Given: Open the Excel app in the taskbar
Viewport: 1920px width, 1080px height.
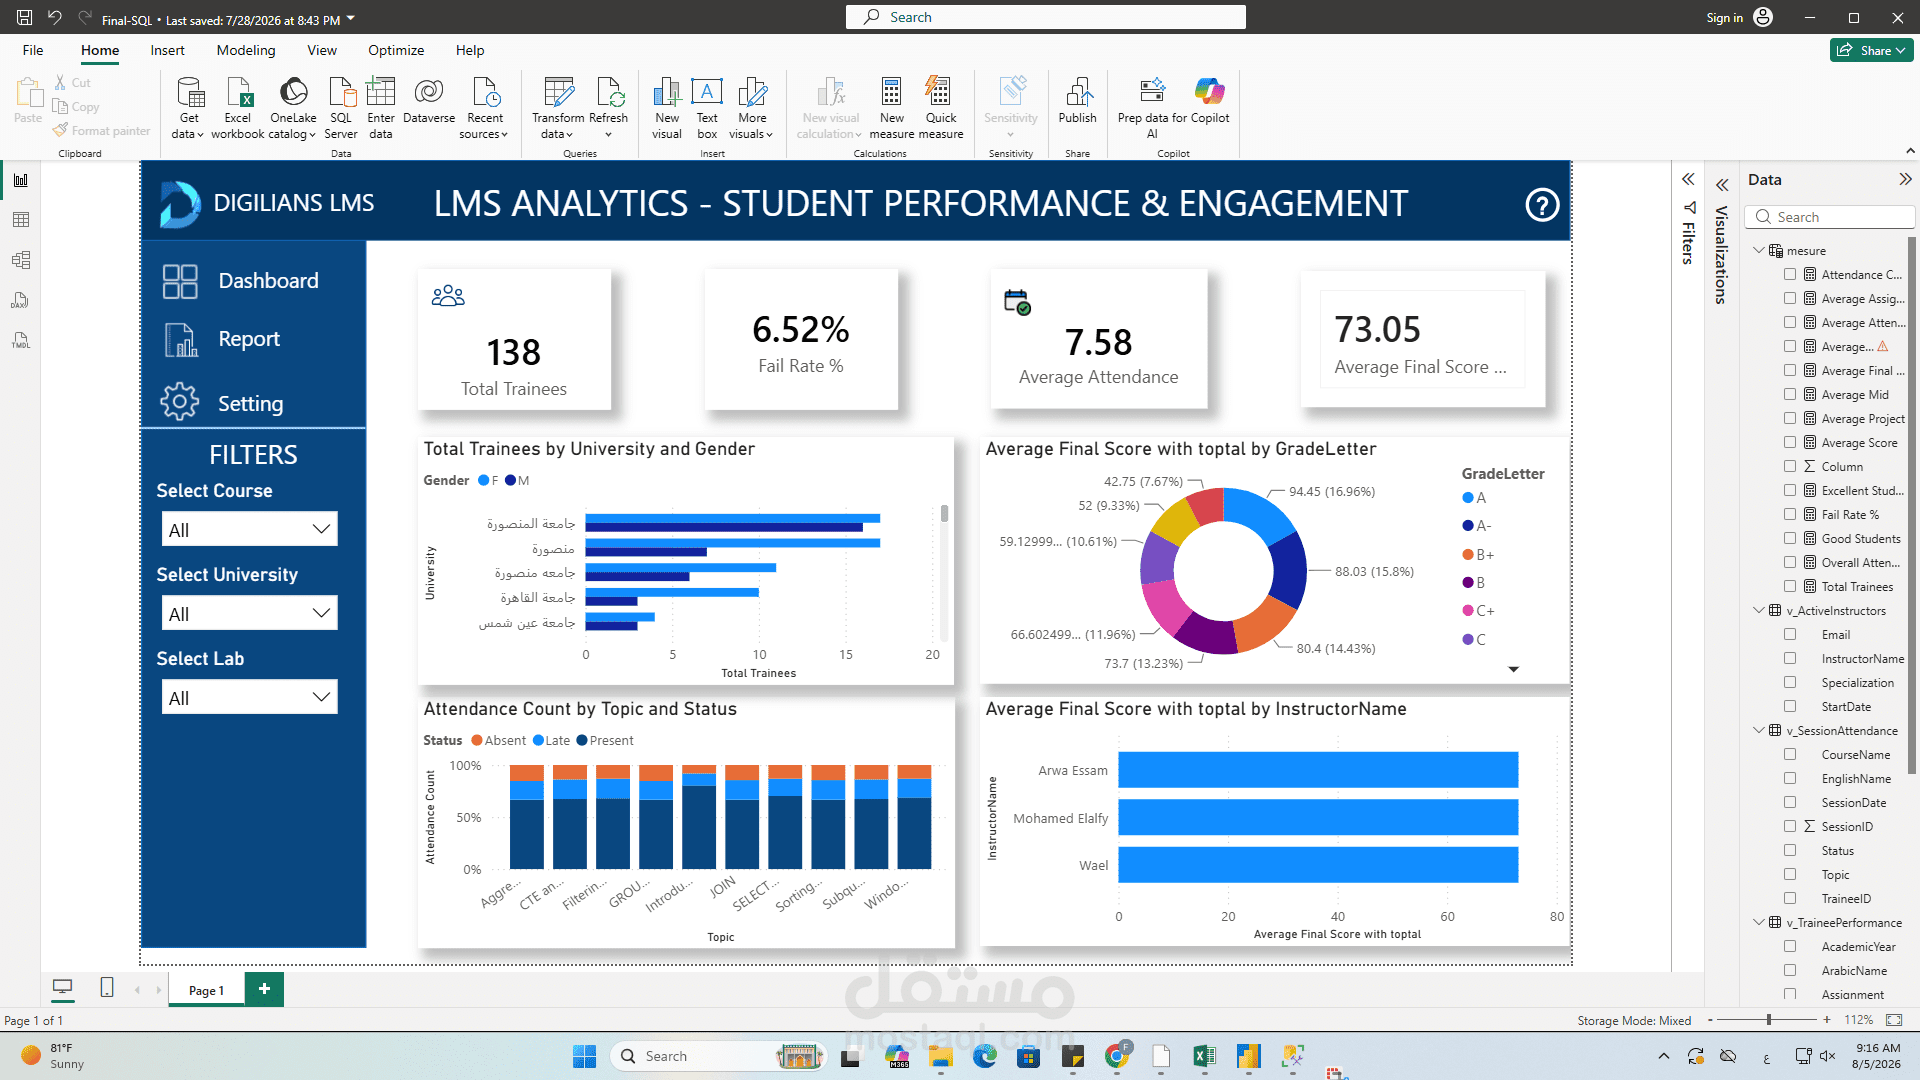Looking at the screenshot, I should (1204, 1056).
